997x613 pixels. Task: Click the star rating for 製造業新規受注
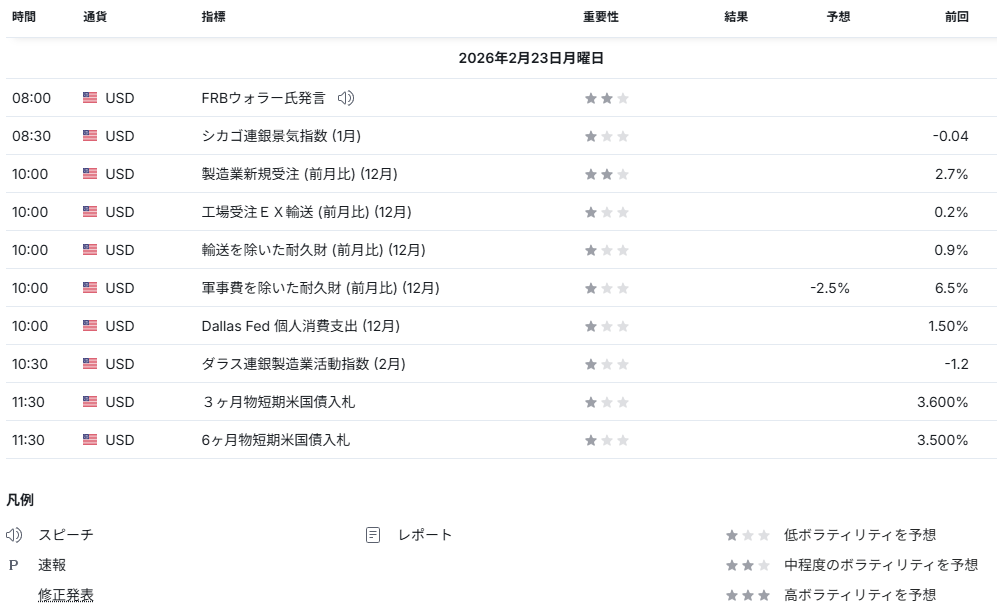(607, 174)
